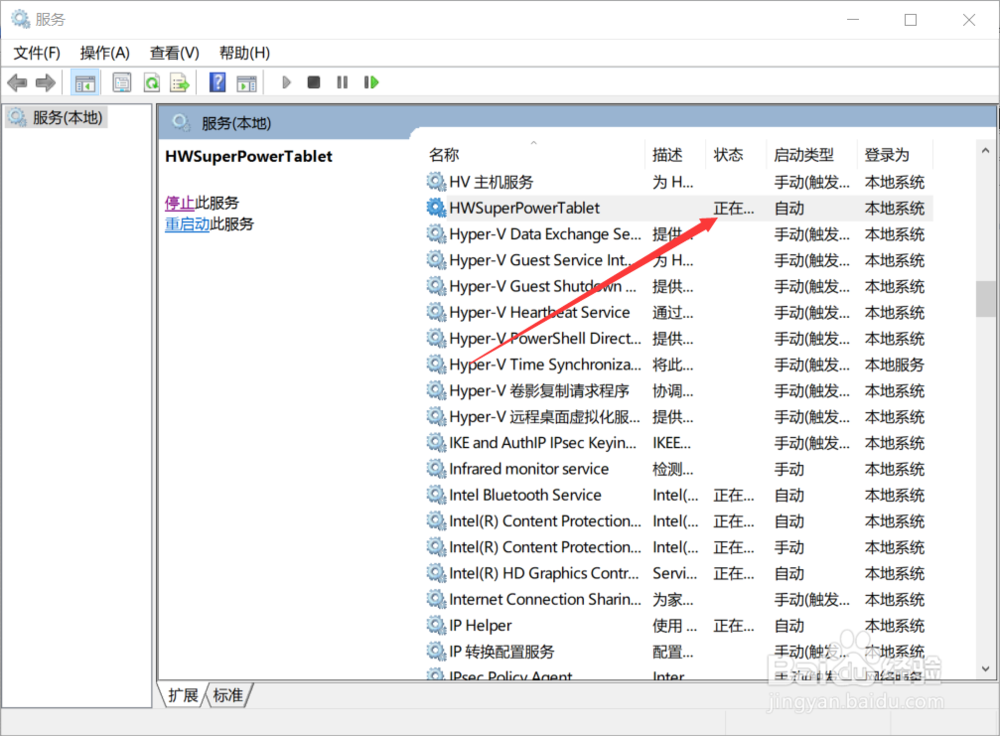Screen dimensions: 1000x736
Task: Select Hyper-V Guest Shutdown service
Action: [679, 286]
